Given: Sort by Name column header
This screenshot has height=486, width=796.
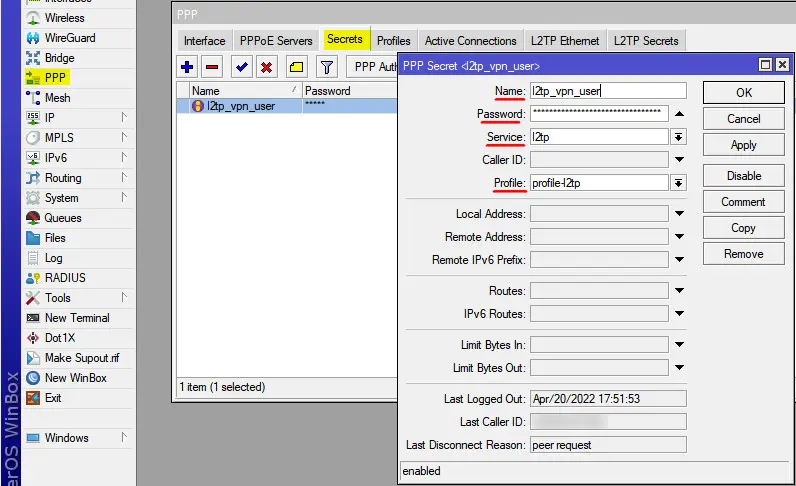Looking at the screenshot, I should point(246,91).
